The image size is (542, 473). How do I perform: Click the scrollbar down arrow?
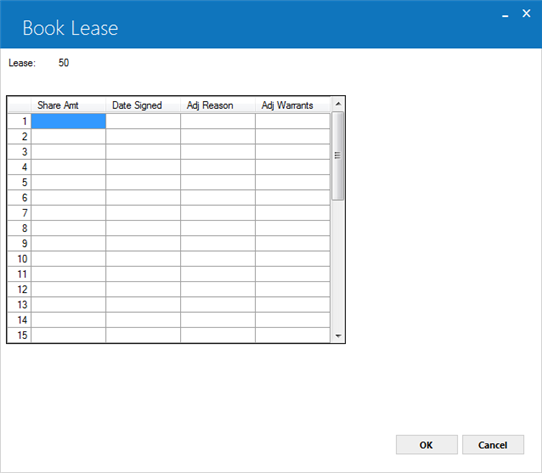pyautogui.click(x=338, y=336)
